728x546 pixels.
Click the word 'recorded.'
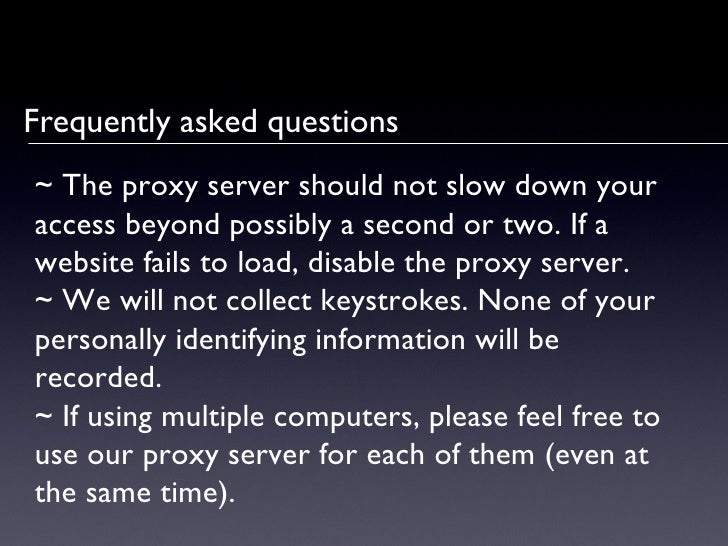click(98, 378)
